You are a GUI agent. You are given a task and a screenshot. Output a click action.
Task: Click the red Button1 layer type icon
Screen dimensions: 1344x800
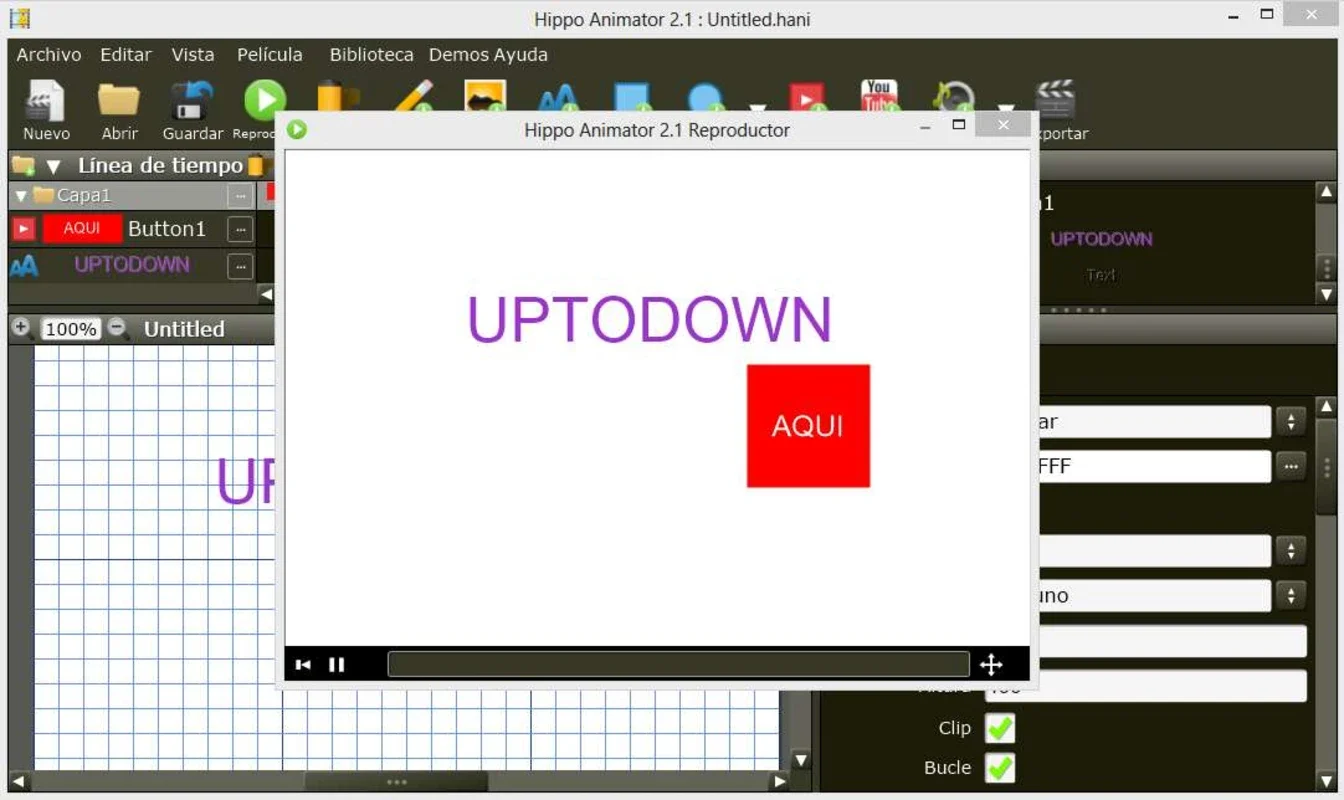(x=23, y=229)
